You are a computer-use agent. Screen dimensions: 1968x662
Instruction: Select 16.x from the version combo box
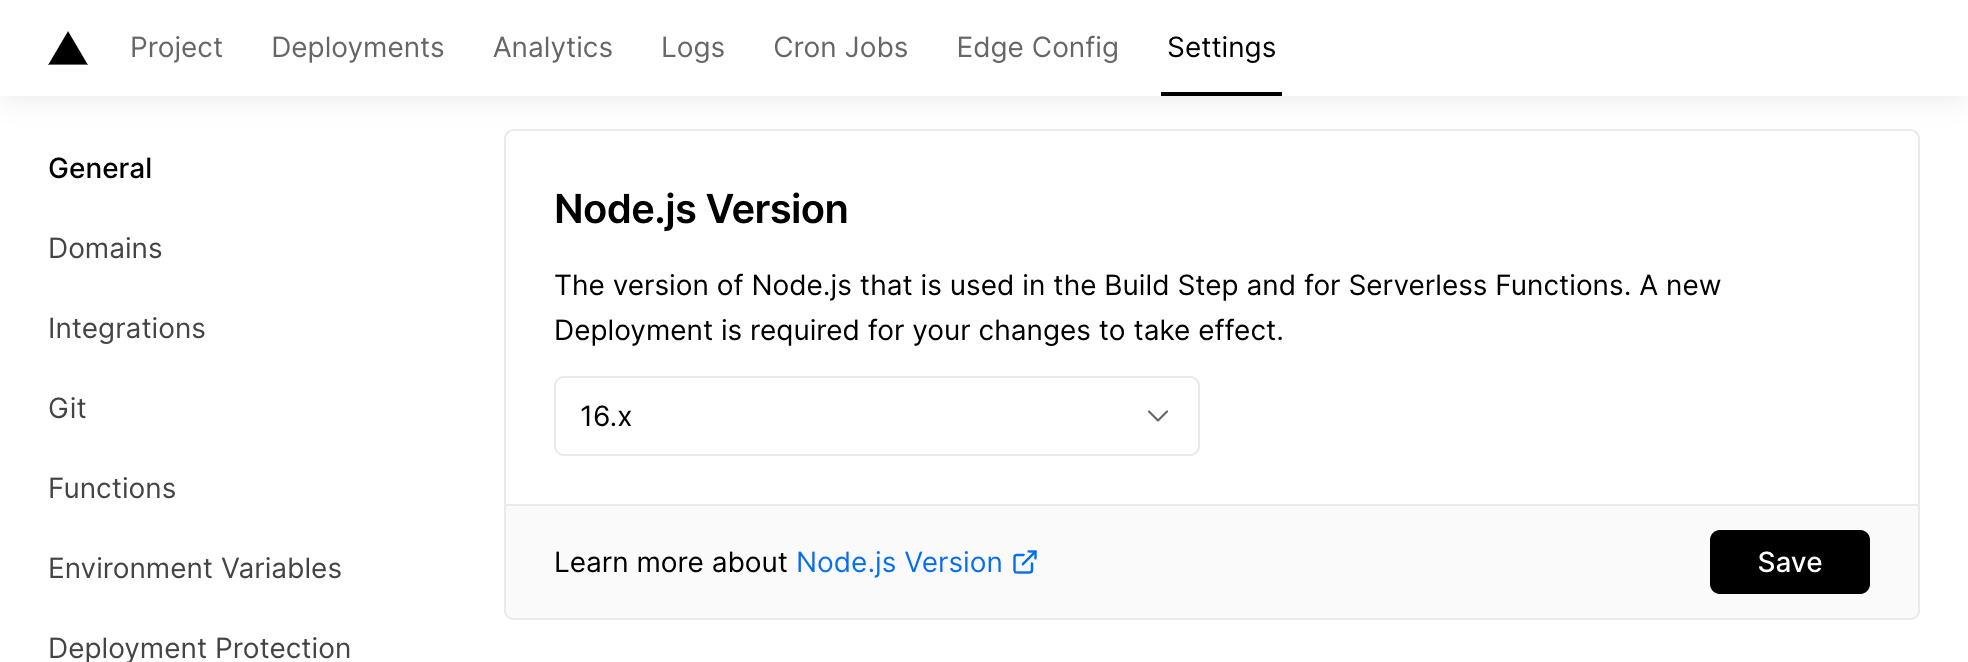[875, 416]
